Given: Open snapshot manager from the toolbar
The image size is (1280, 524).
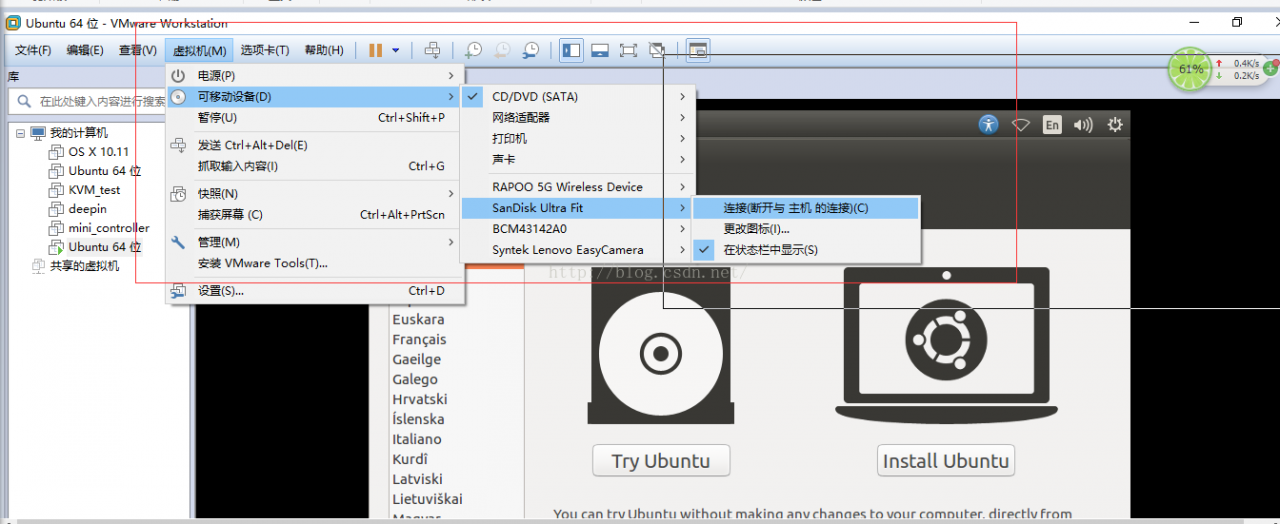Looking at the screenshot, I should tap(531, 50).
